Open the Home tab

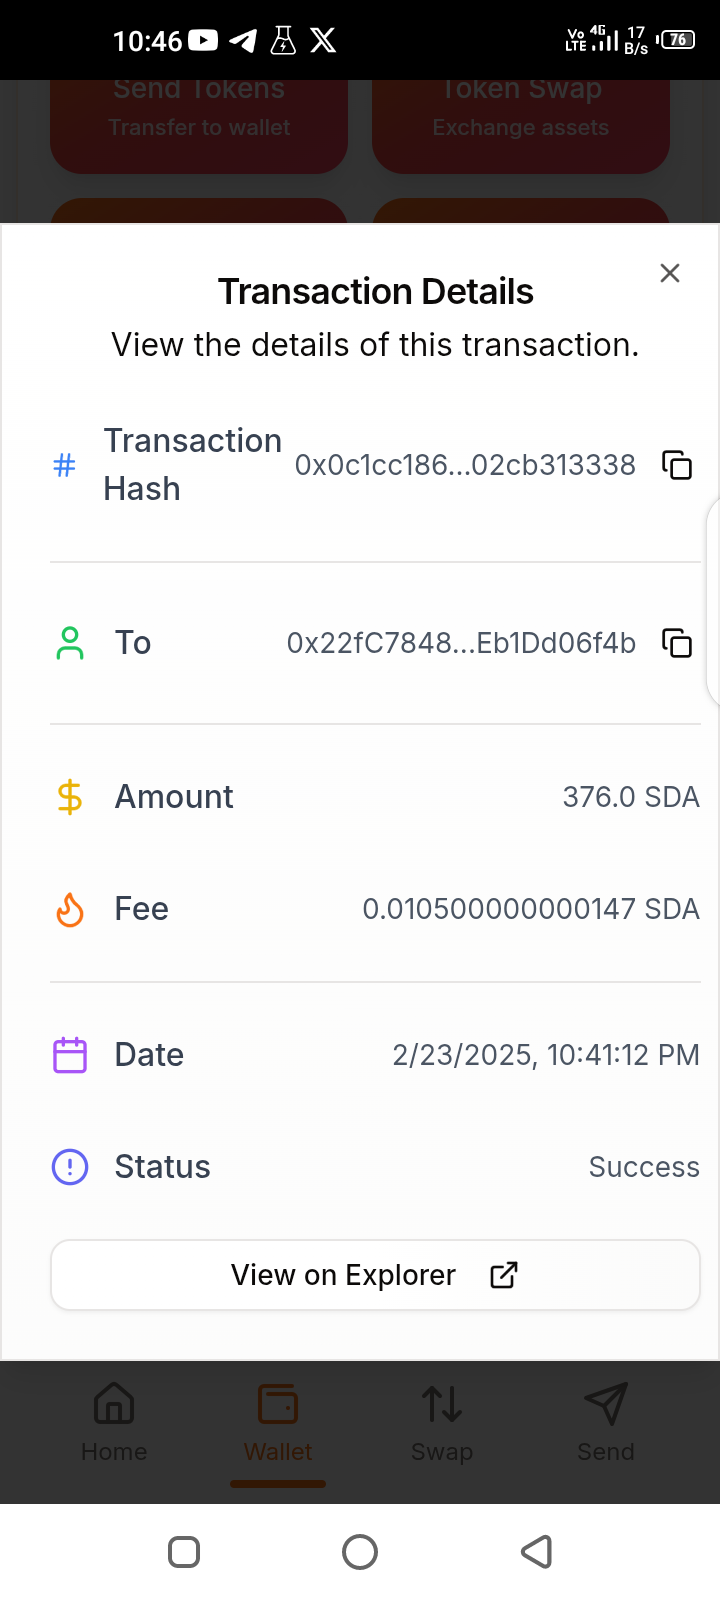114,1422
